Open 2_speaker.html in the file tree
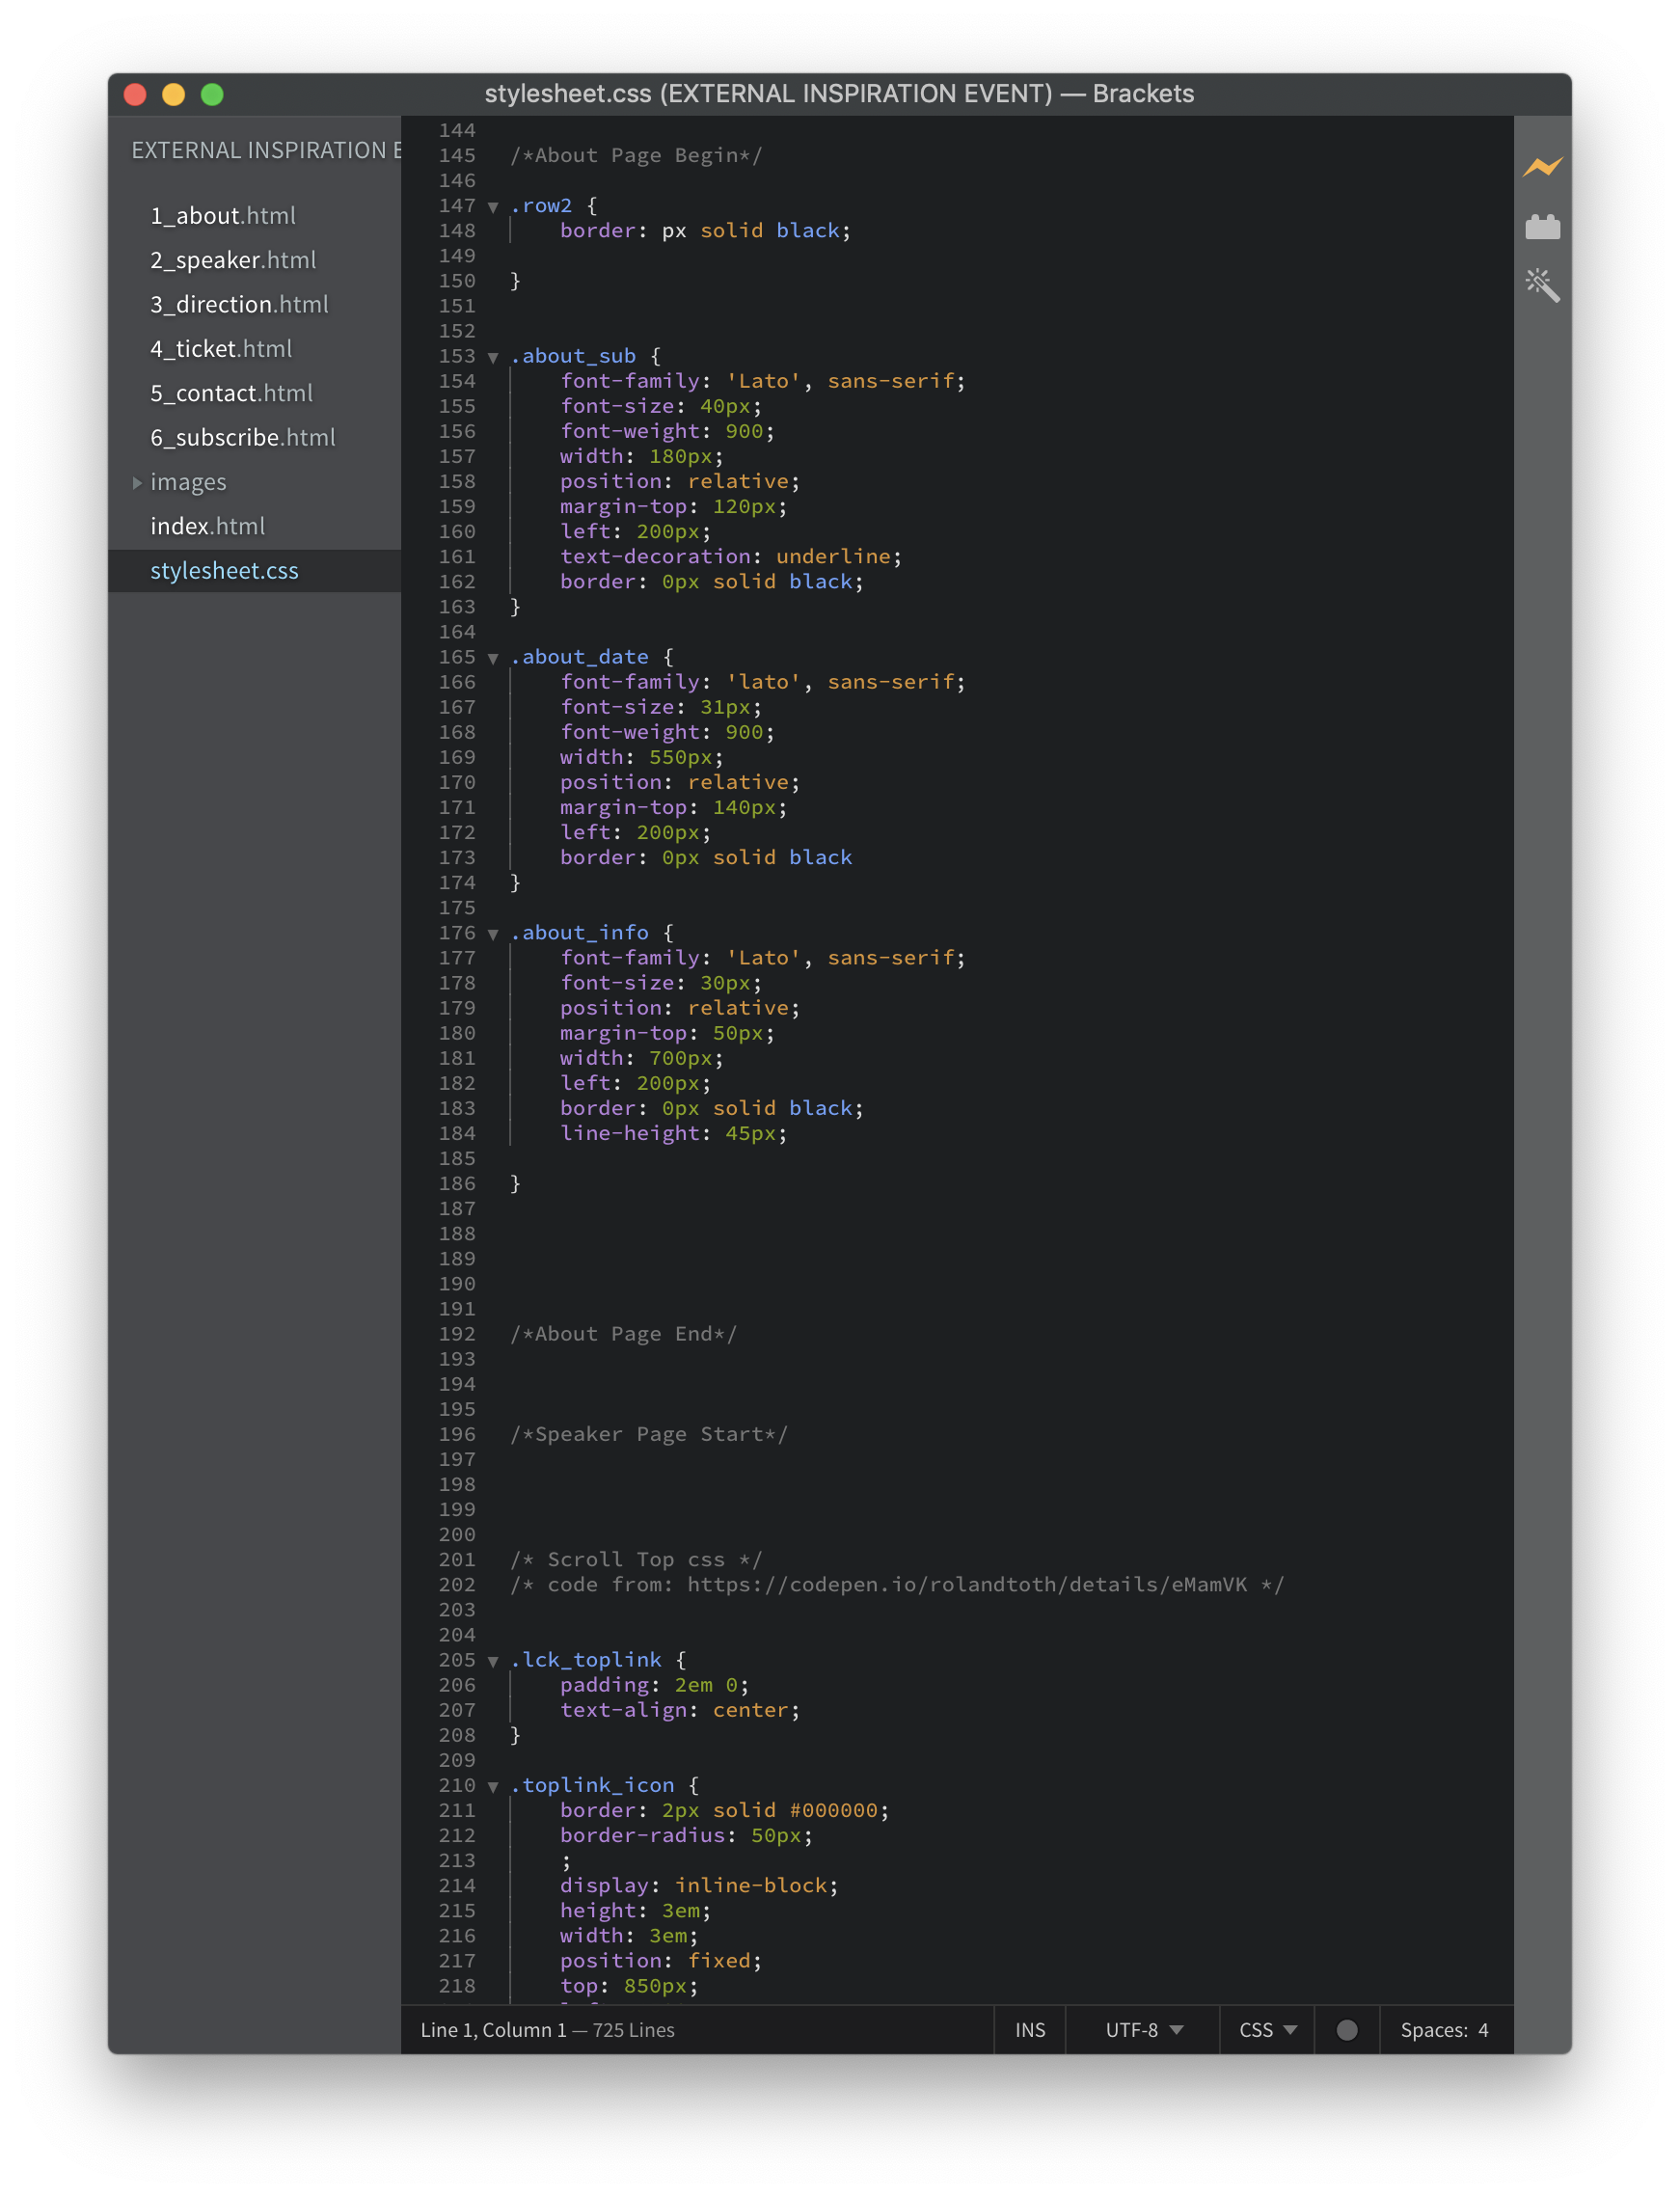 pos(233,260)
